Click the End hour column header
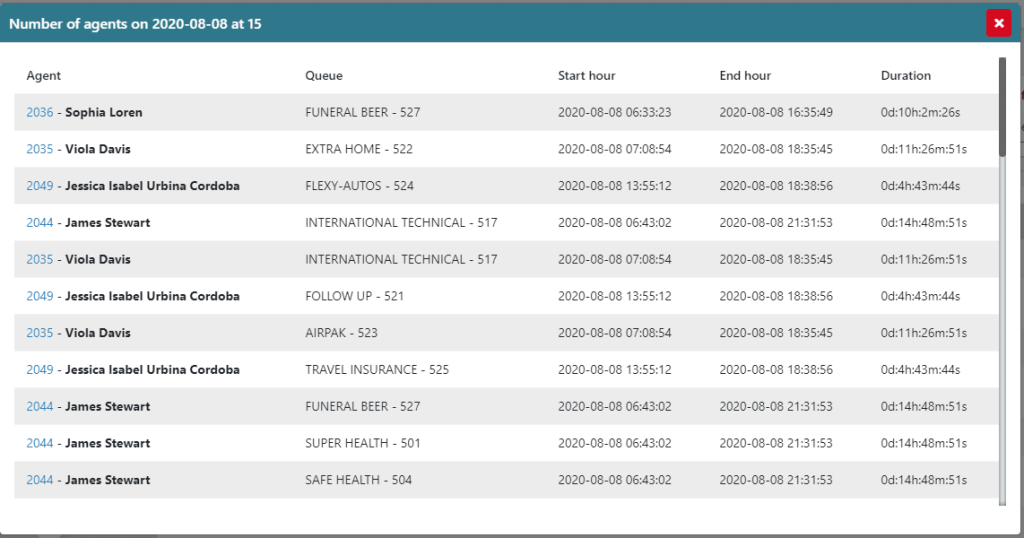The image size is (1024, 538). (745, 76)
